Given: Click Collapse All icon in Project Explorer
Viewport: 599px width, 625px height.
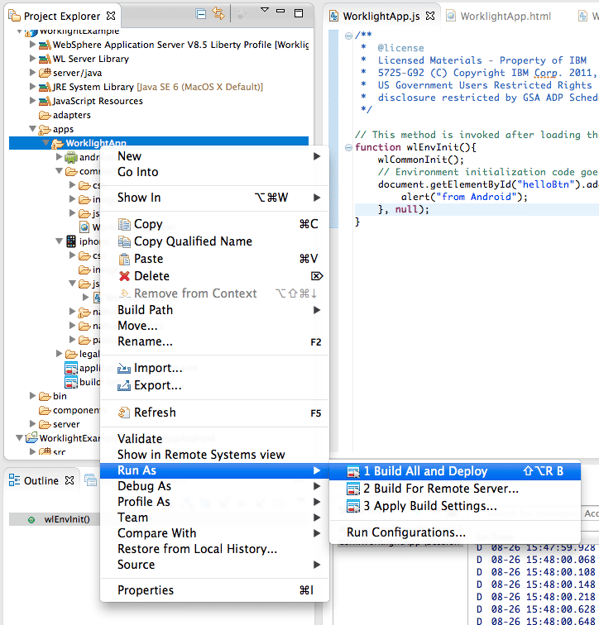Looking at the screenshot, I should [x=201, y=14].
